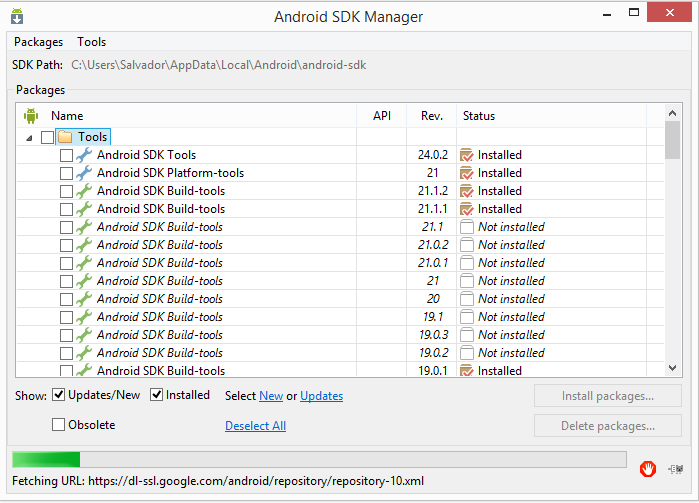Click the installed status icon for rev 24.0.2

[466, 155]
